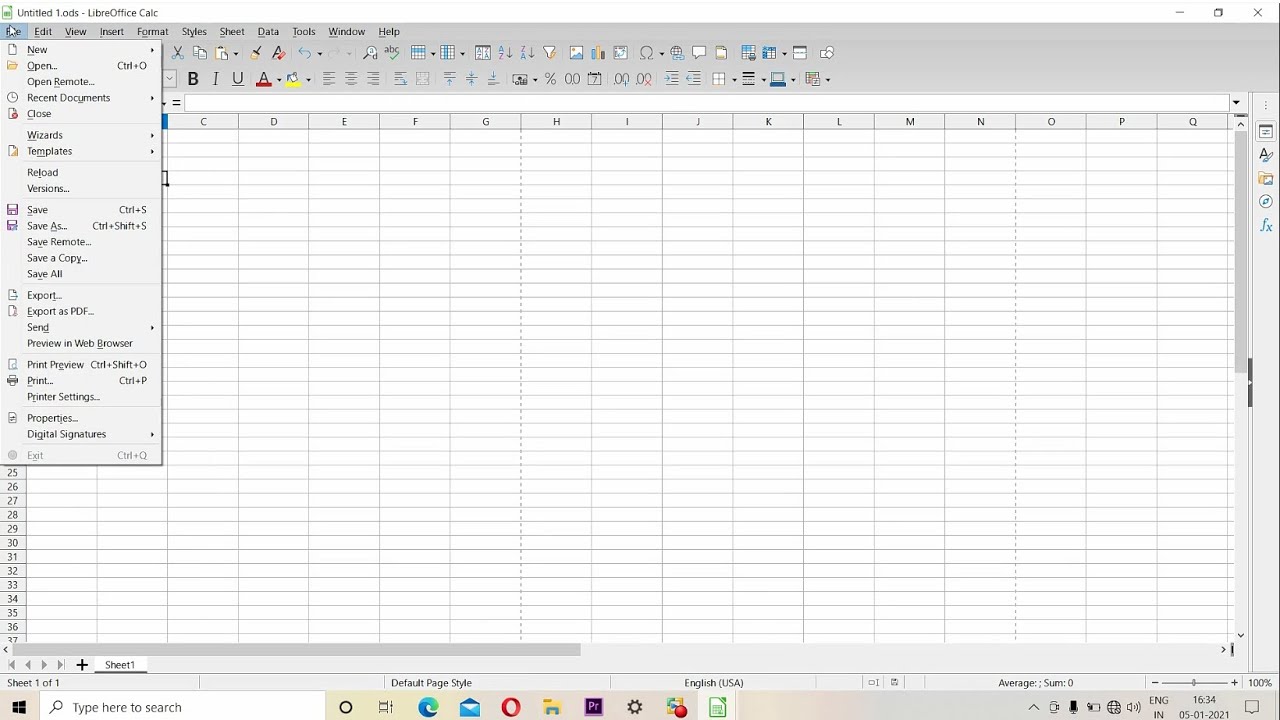Open the Microsoft Edge taskbar icon
This screenshot has height=720, width=1280.
[428, 707]
